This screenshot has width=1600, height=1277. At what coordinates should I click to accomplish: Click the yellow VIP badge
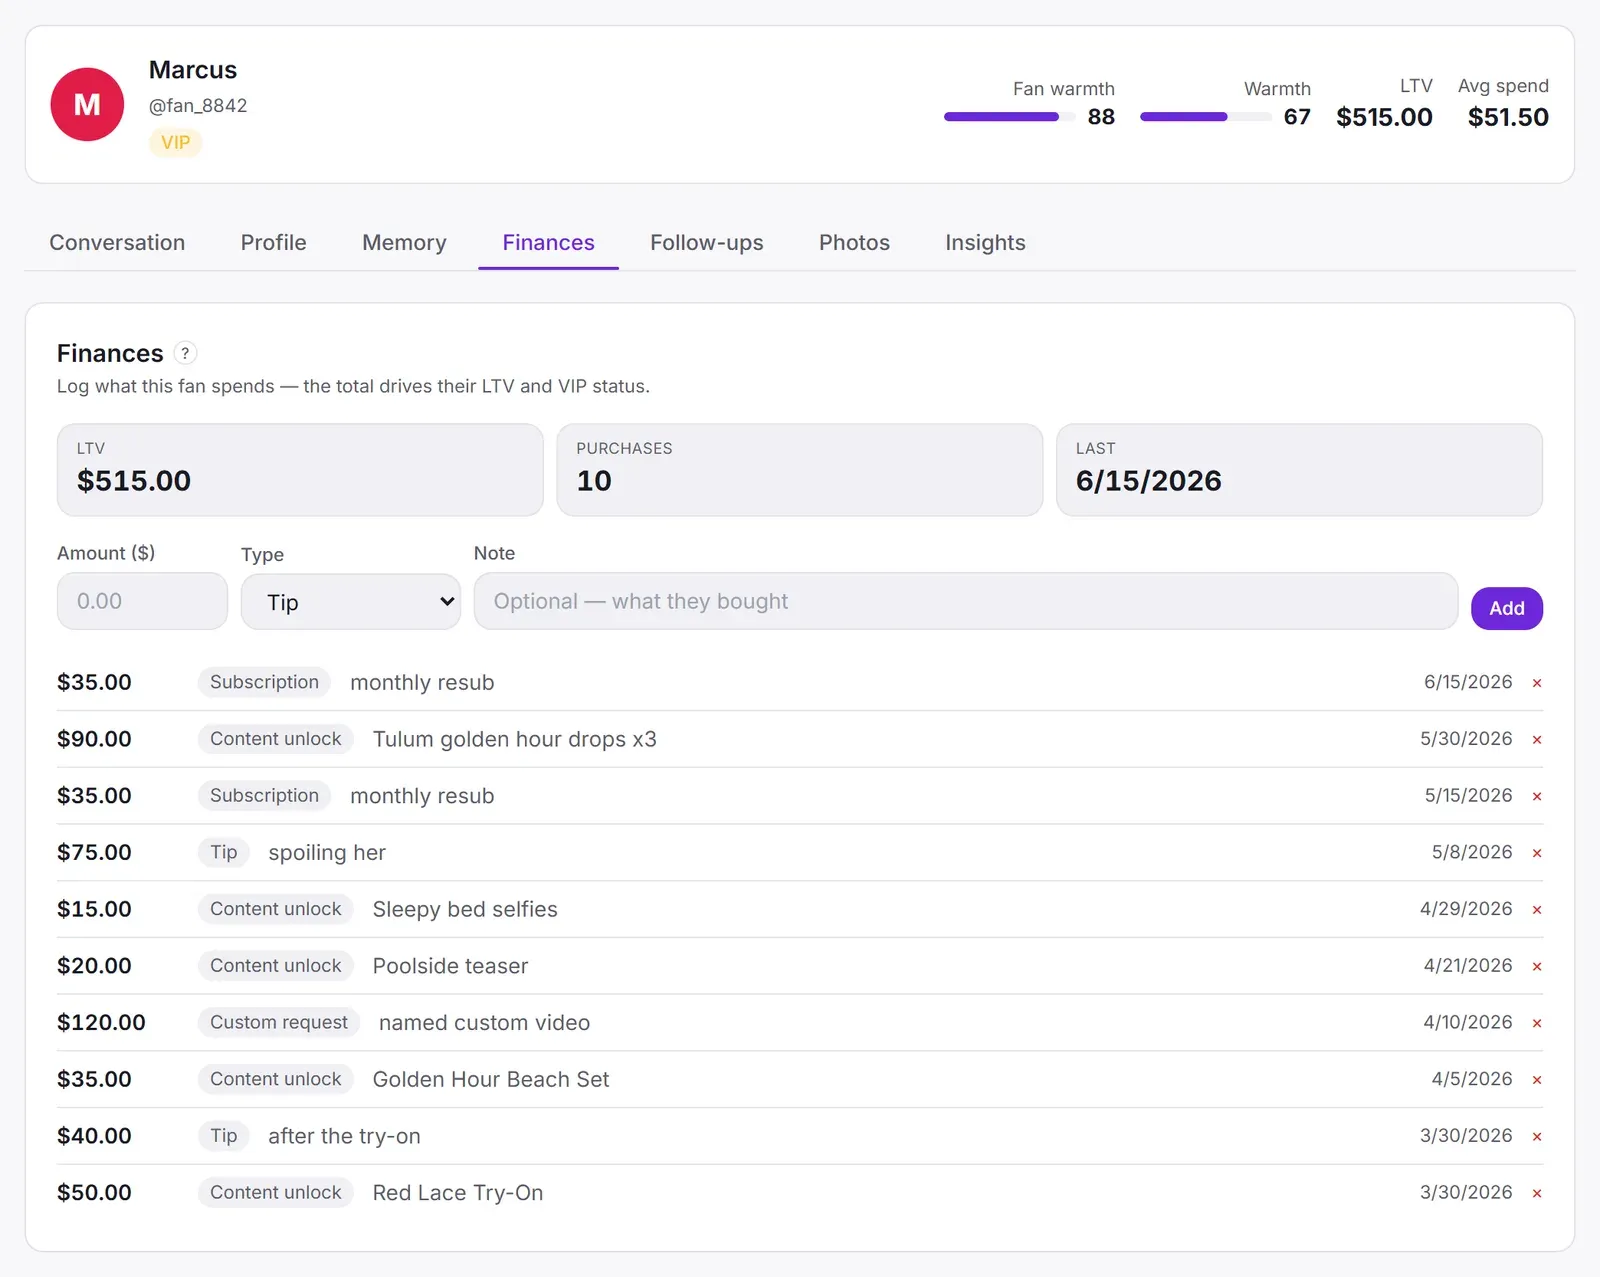(x=176, y=142)
